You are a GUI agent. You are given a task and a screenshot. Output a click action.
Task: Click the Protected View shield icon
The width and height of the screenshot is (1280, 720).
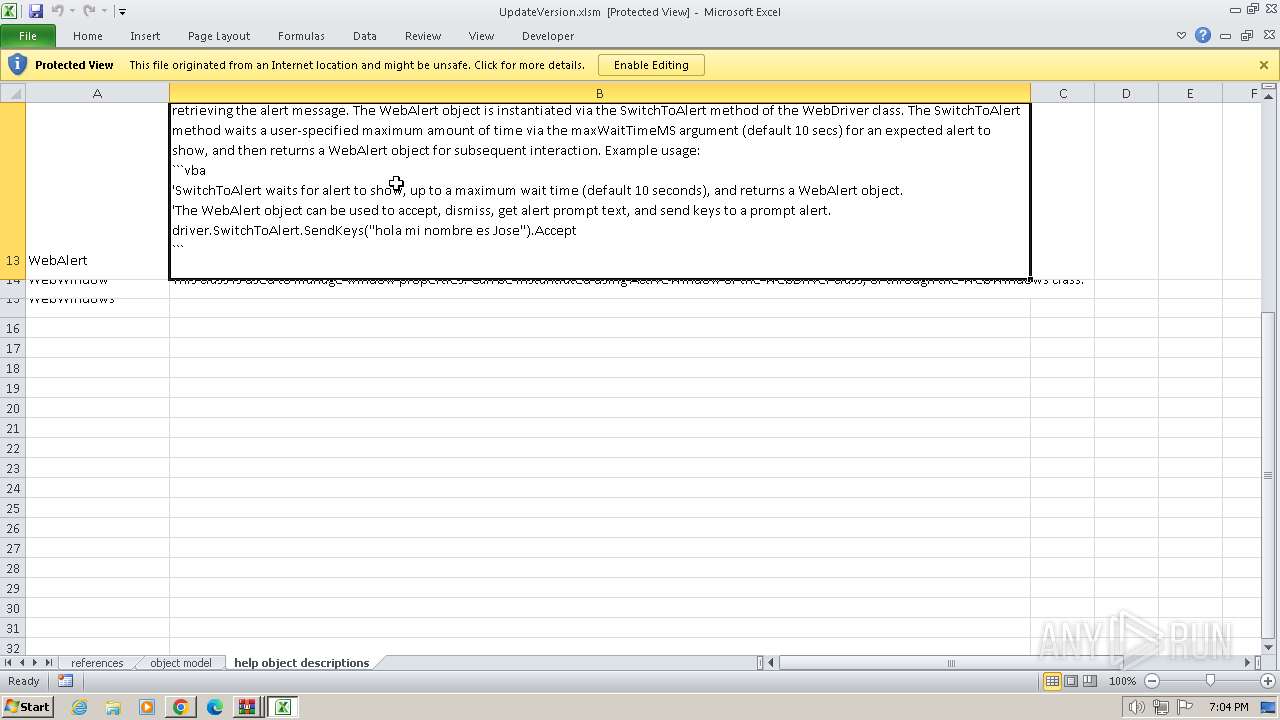click(x=17, y=65)
